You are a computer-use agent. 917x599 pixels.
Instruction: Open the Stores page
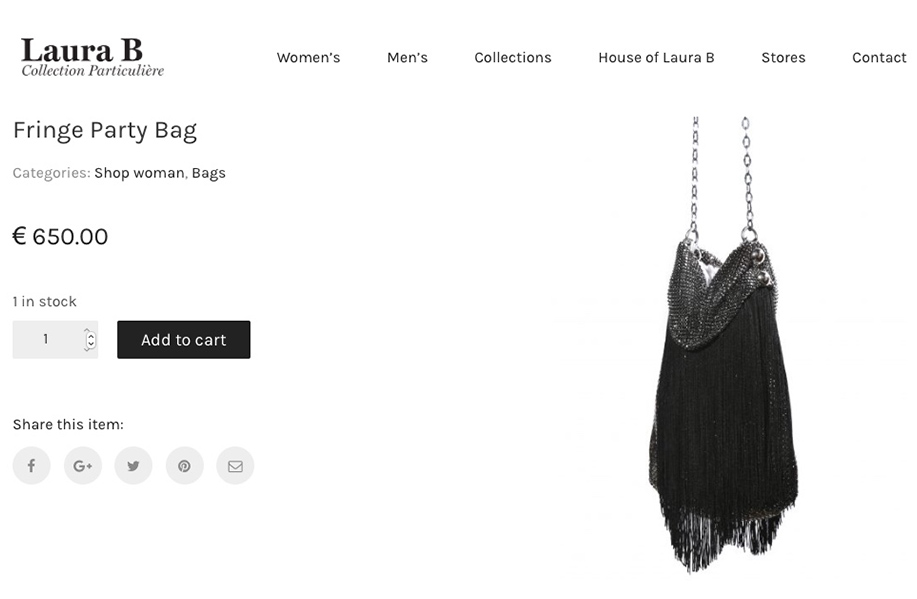(783, 57)
